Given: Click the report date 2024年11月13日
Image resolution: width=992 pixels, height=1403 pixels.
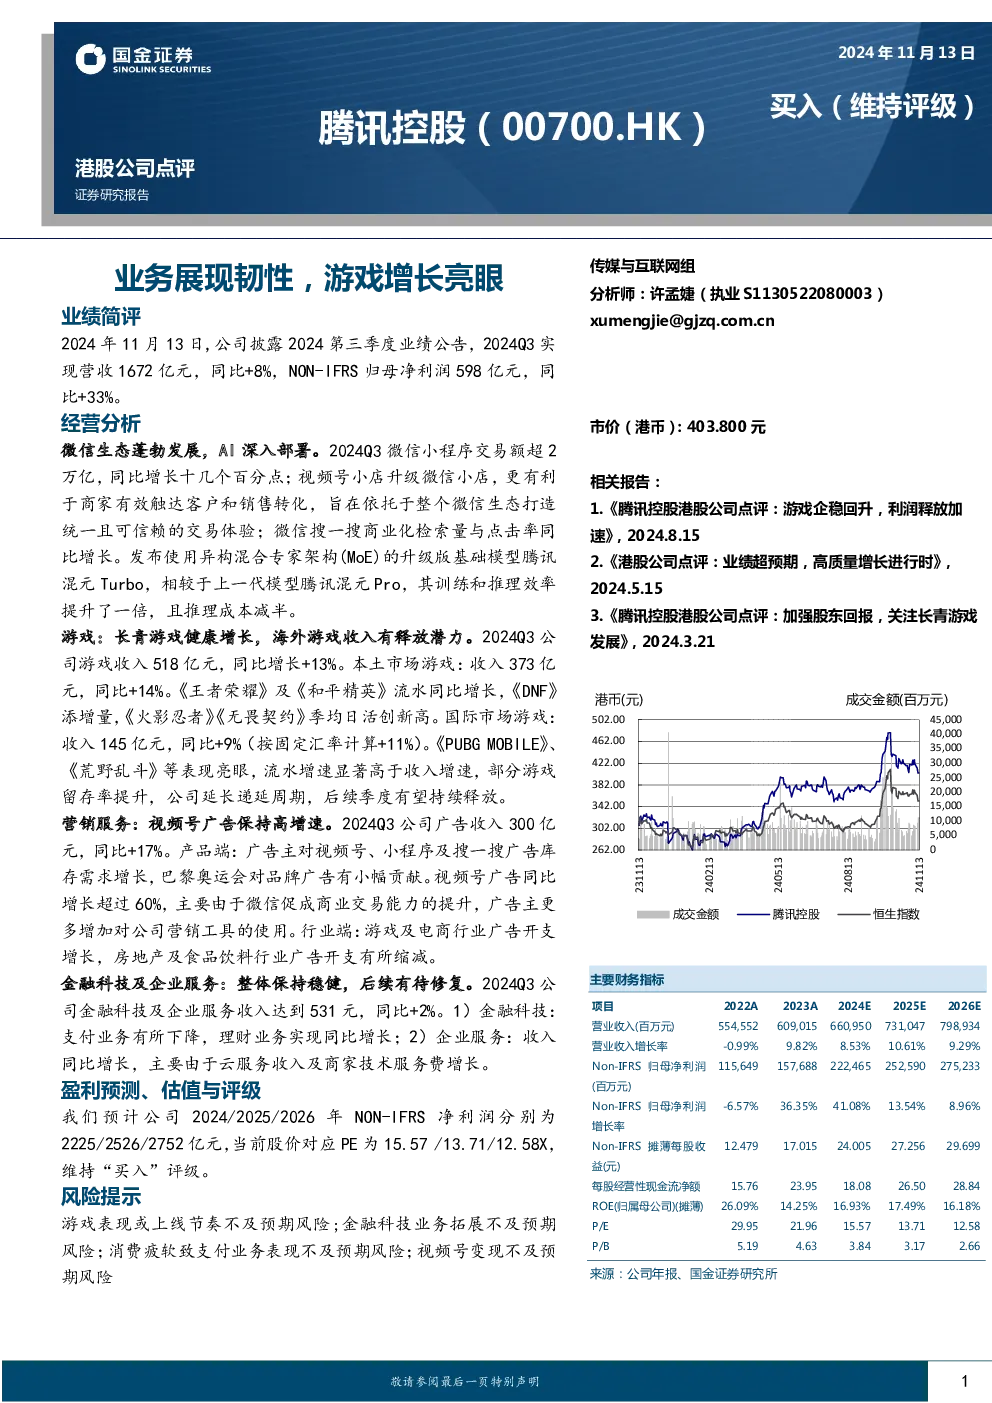Looking at the screenshot, I should coord(906,53).
